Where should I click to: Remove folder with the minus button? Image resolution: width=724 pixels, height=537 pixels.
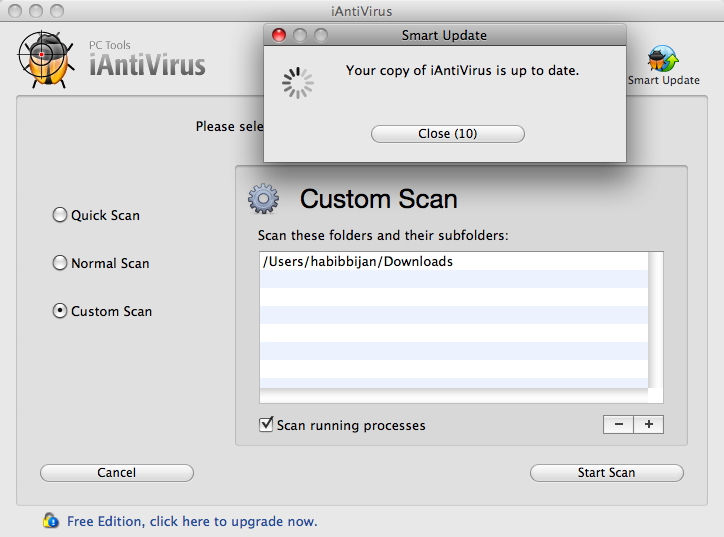point(618,424)
